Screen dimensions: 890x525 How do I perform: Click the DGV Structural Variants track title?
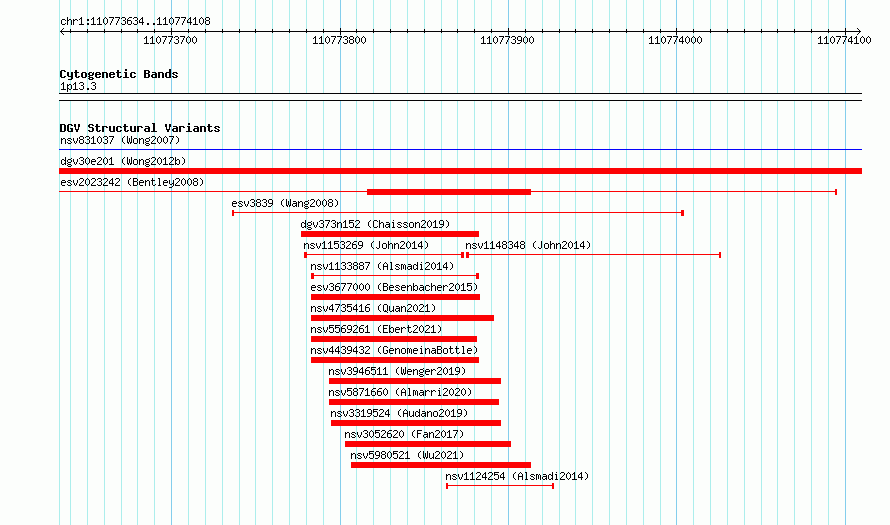pos(140,128)
